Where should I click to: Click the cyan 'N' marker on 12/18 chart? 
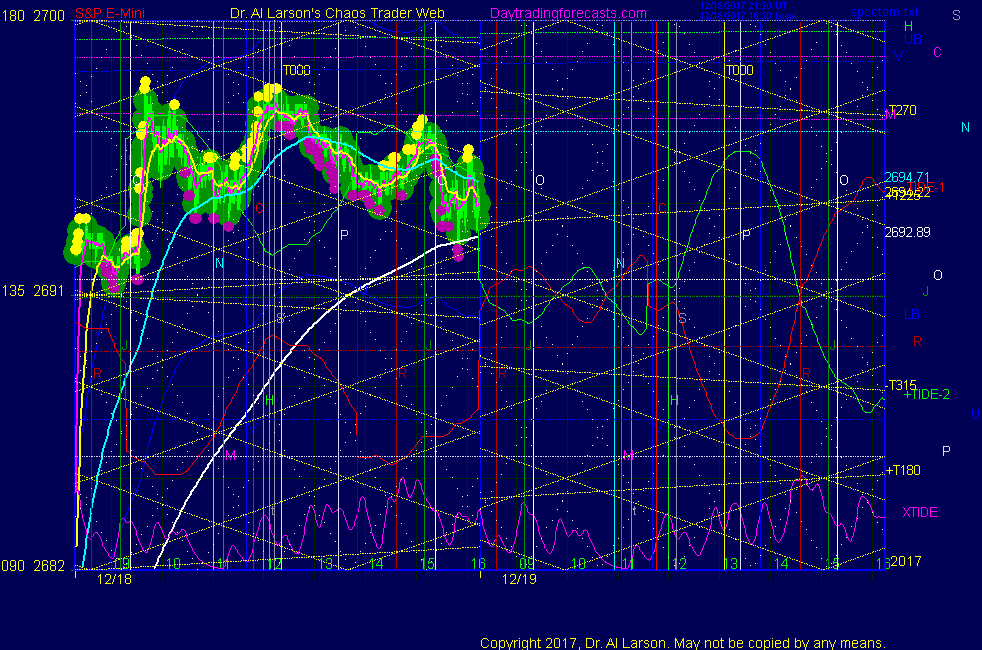(219, 263)
